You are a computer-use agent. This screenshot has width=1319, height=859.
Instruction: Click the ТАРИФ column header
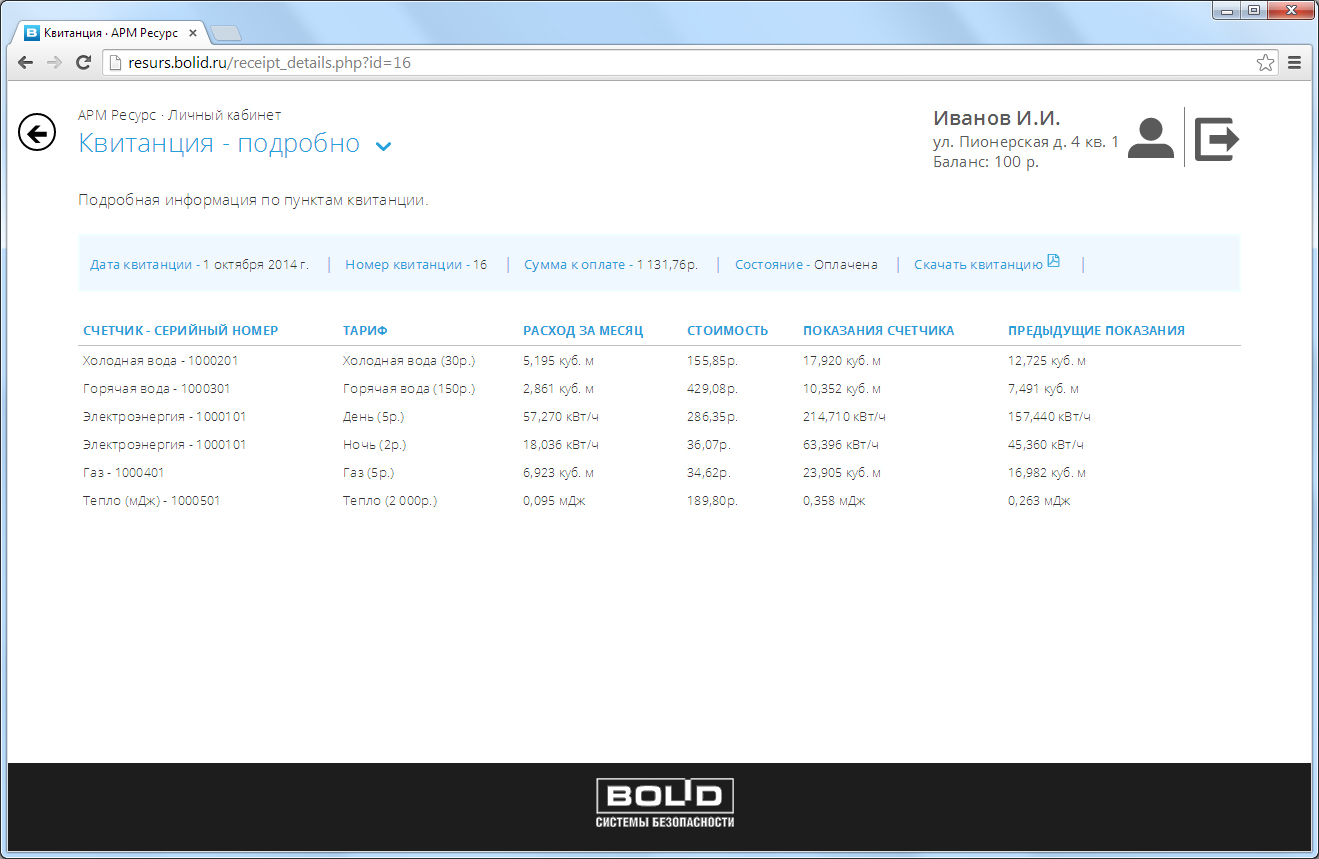[x=365, y=331]
